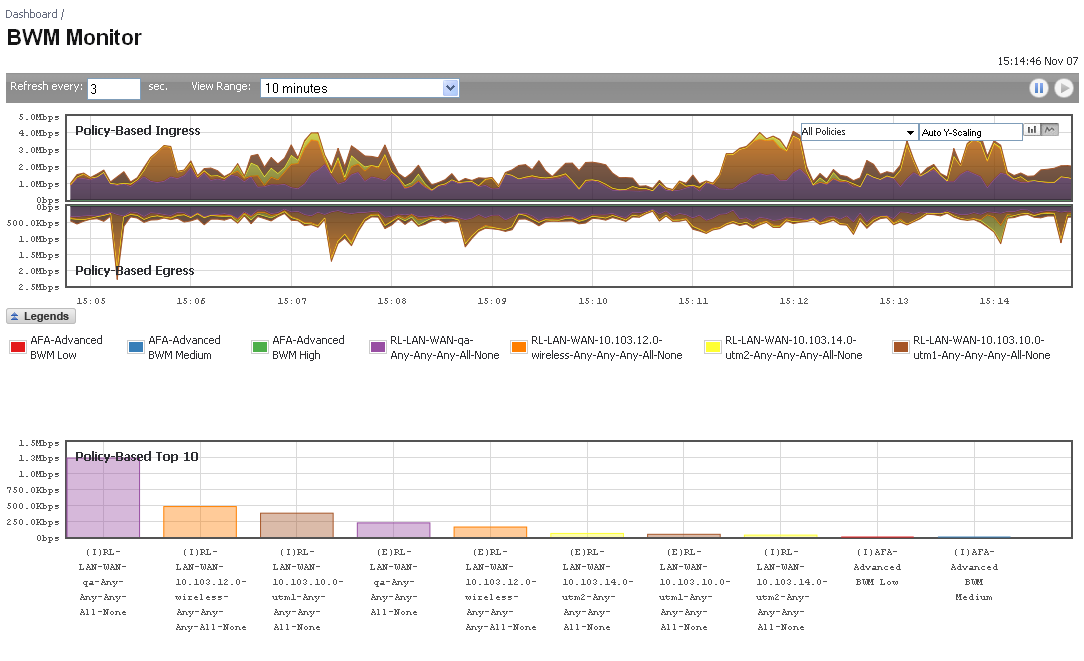Click the 15:08 time axis label
Screen dimensions: 1084x661
coord(392,301)
